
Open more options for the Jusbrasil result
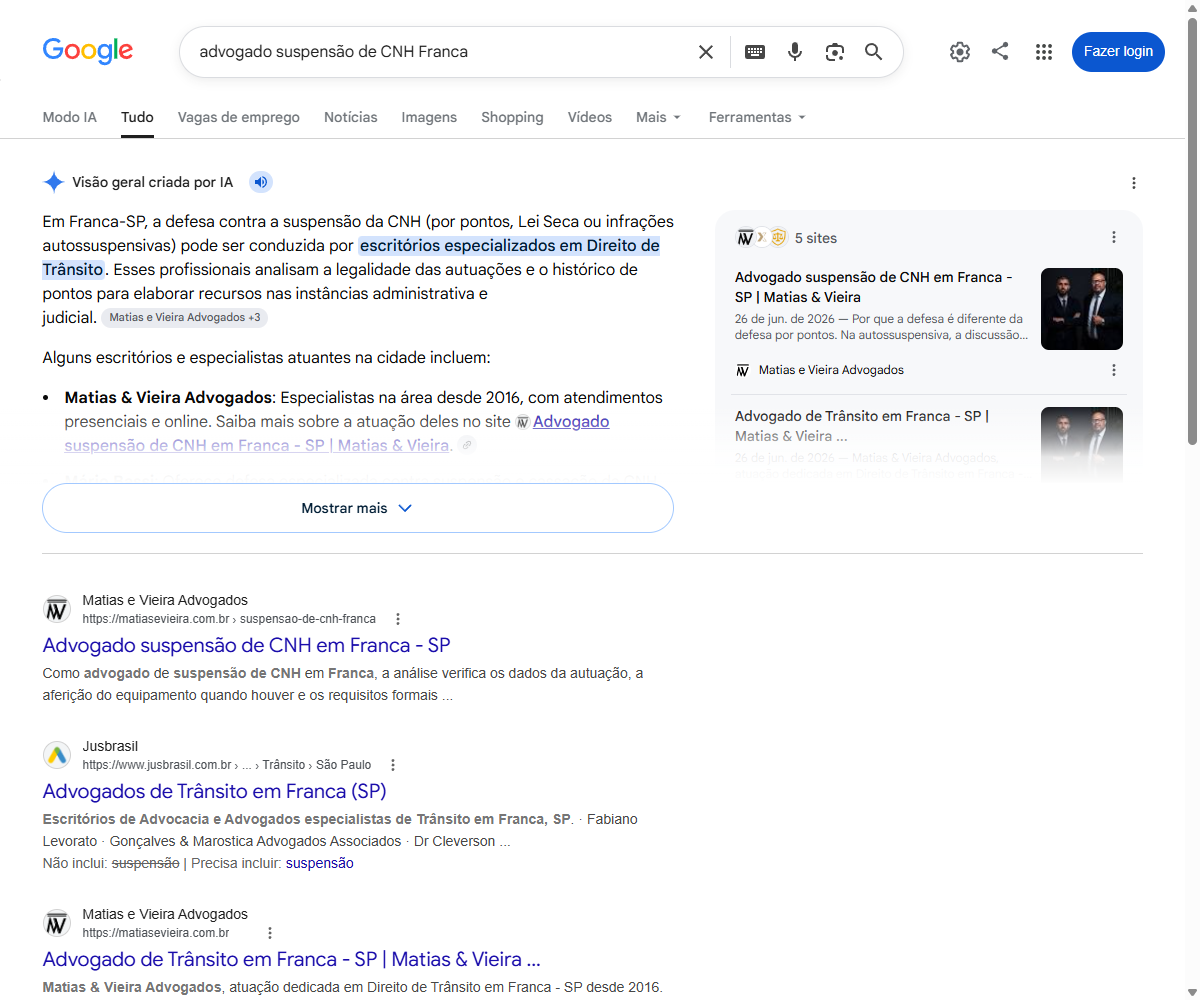393,765
